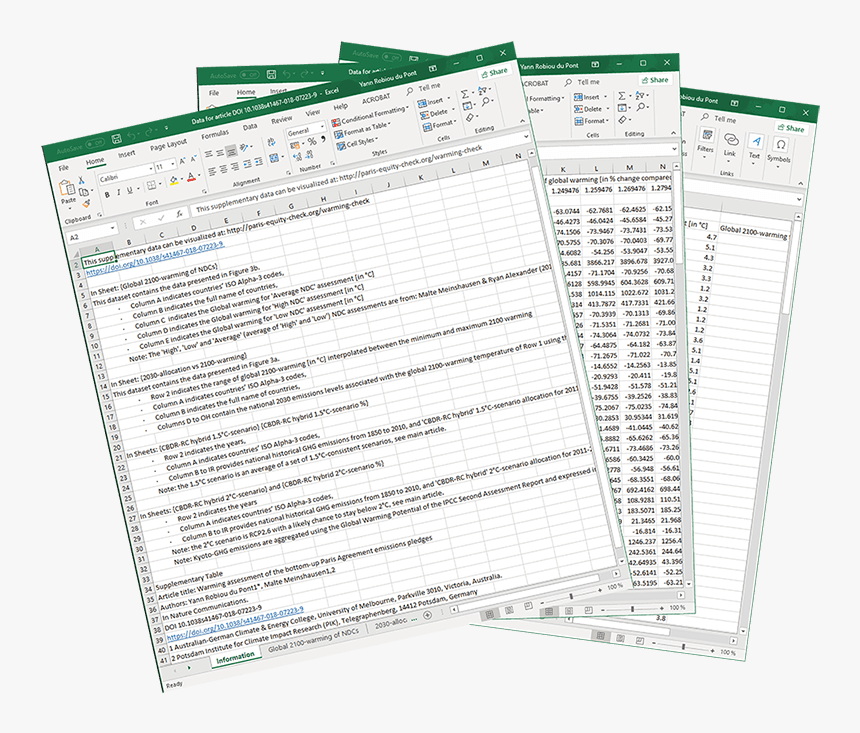860x733 pixels.
Task: Switch the front window to Page Layout view
Action: coord(509,610)
